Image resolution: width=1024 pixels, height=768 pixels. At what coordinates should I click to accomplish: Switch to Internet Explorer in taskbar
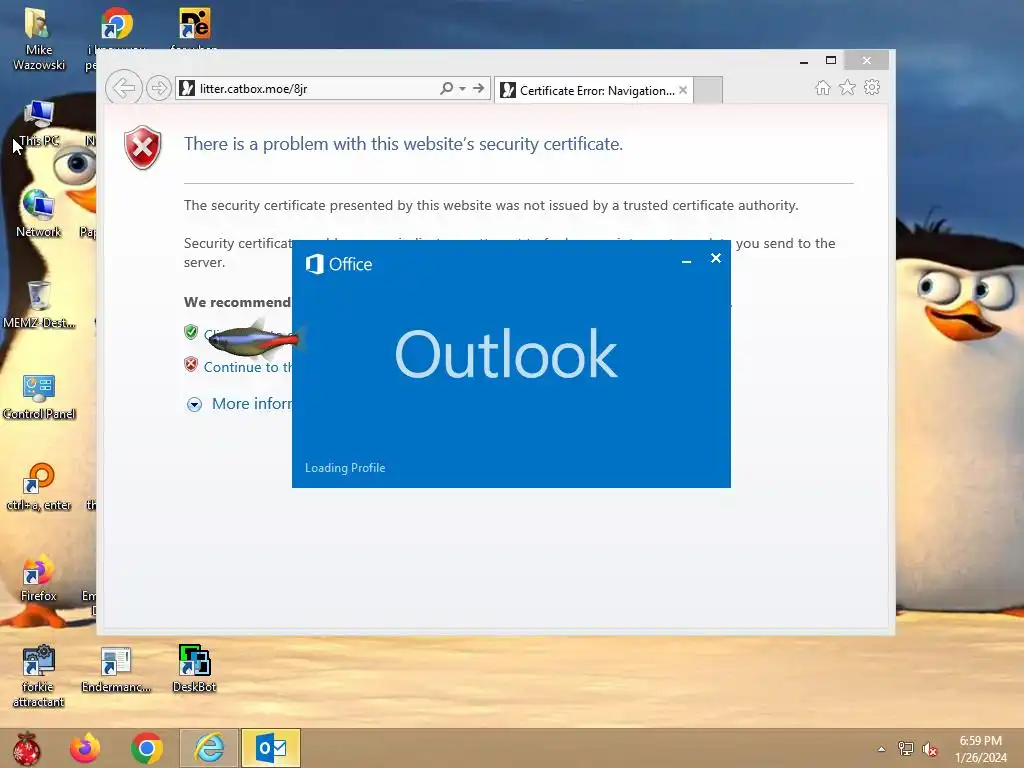209,748
